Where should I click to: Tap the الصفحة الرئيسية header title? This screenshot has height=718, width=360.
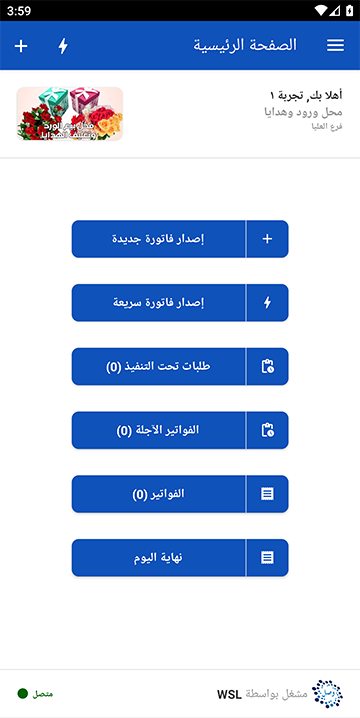point(245,45)
